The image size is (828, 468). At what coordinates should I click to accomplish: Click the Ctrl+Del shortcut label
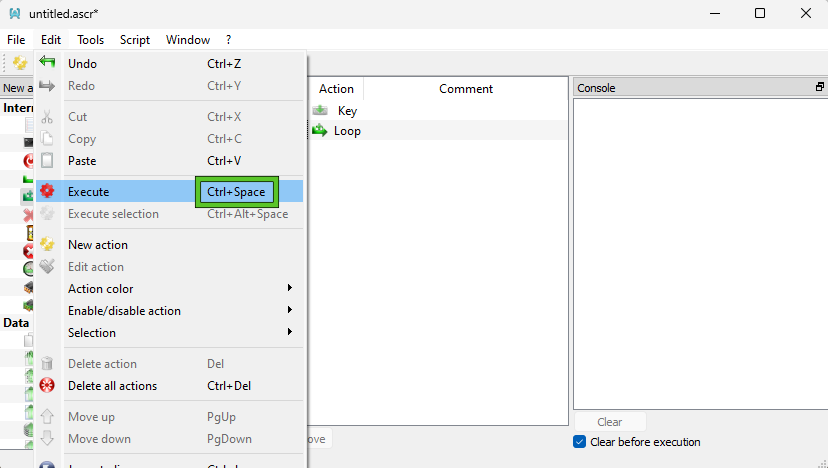[229, 386]
